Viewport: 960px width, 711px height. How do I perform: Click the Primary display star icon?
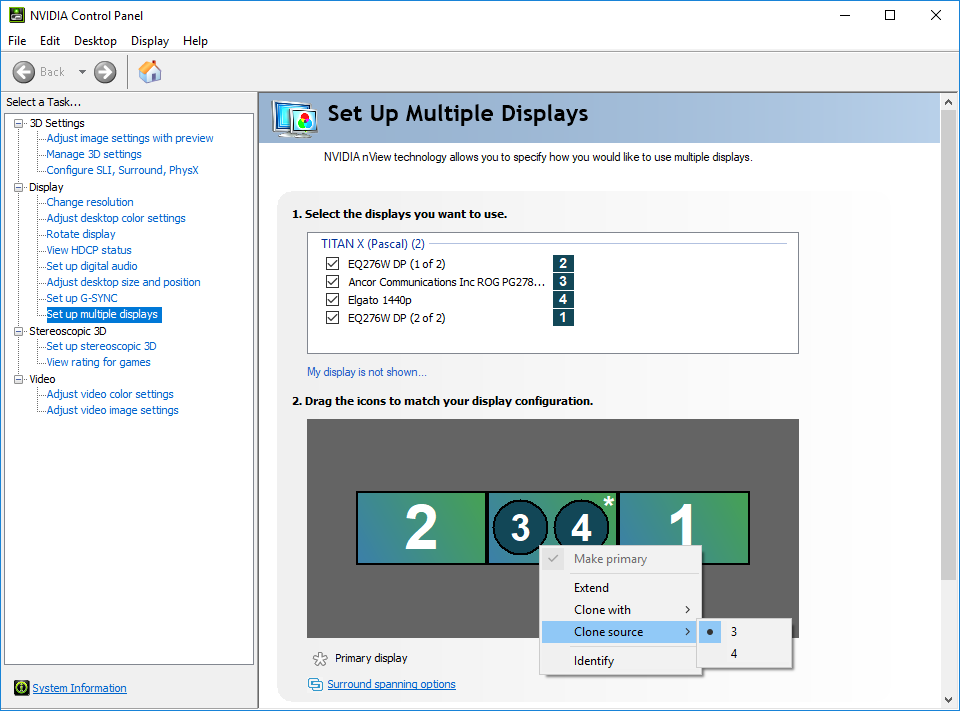[320, 659]
